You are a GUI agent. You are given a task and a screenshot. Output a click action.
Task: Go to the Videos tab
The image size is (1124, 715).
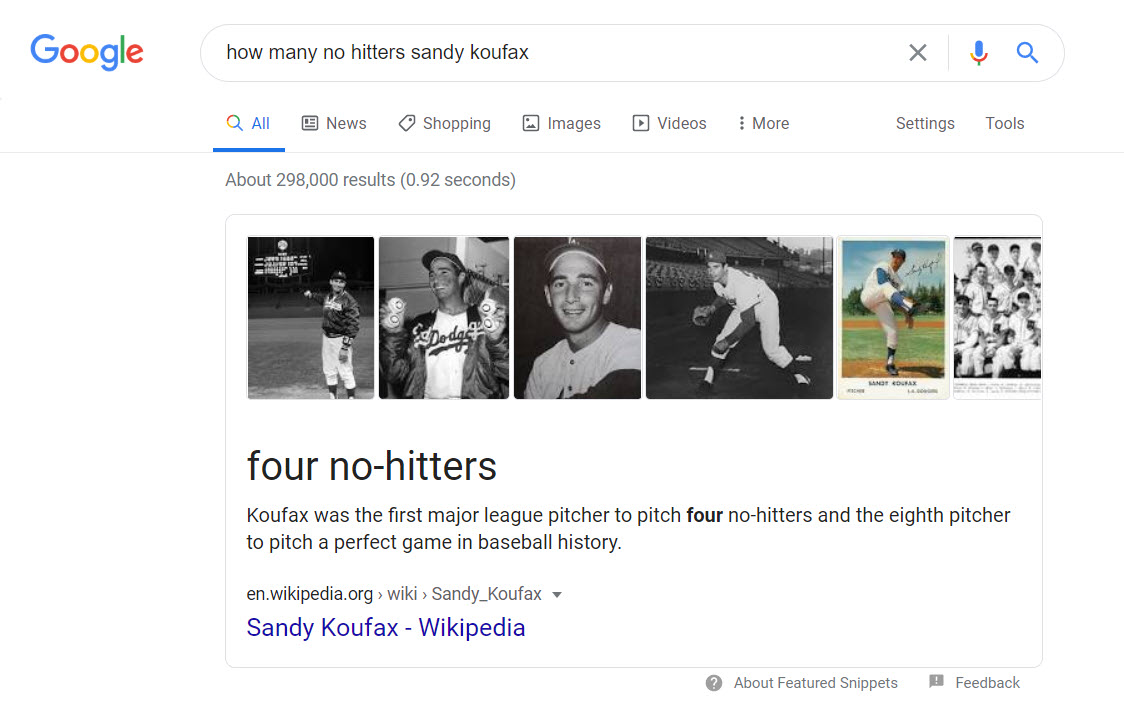(x=669, y=123)
